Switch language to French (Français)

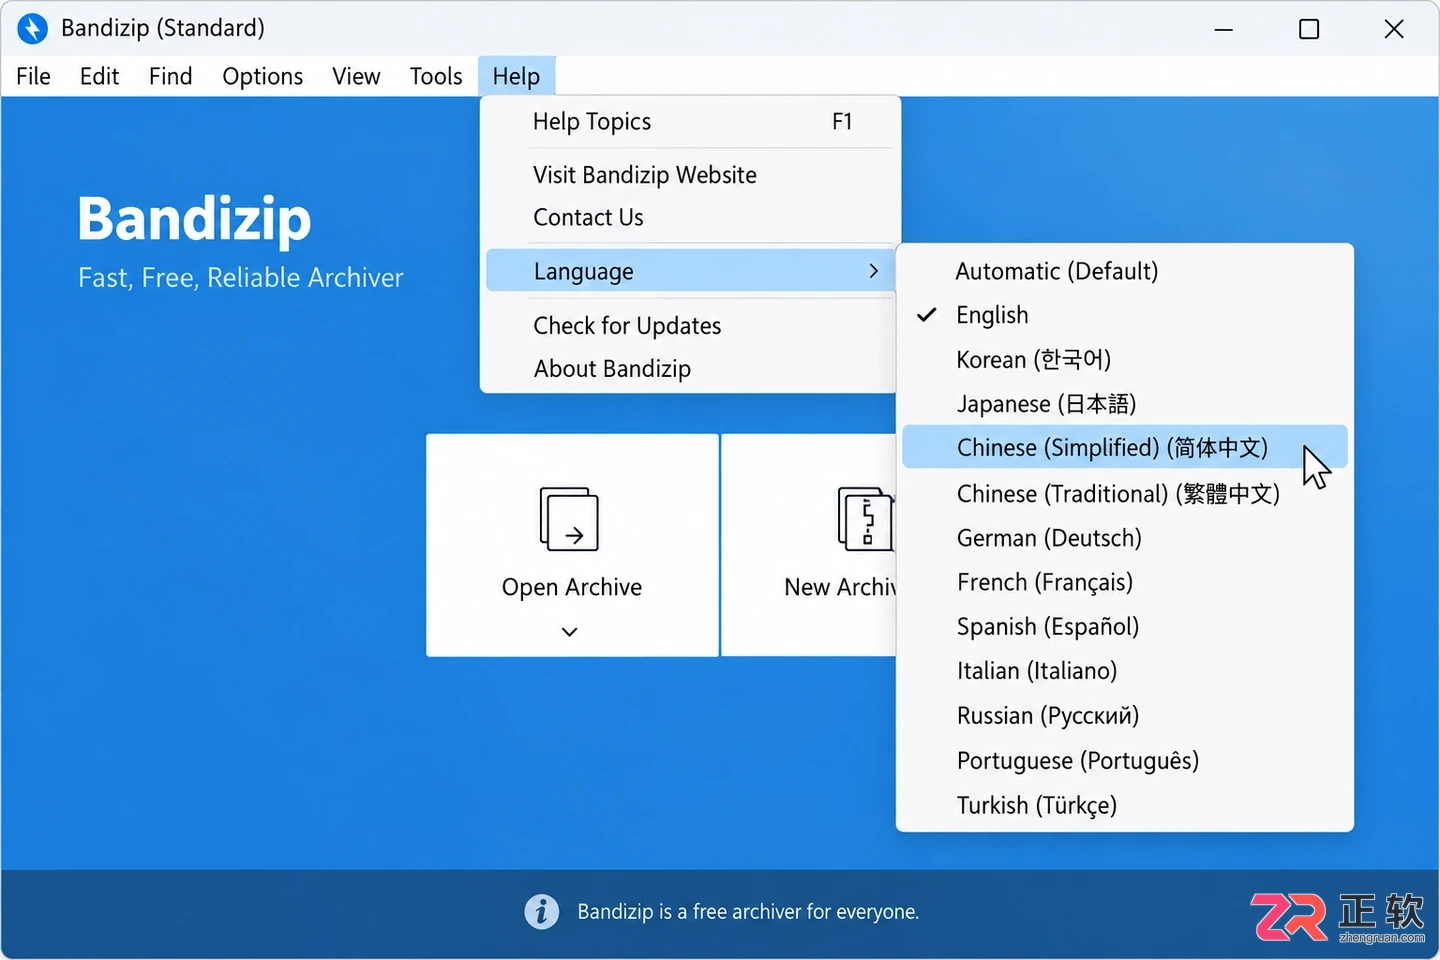[x=1125, y=582]
